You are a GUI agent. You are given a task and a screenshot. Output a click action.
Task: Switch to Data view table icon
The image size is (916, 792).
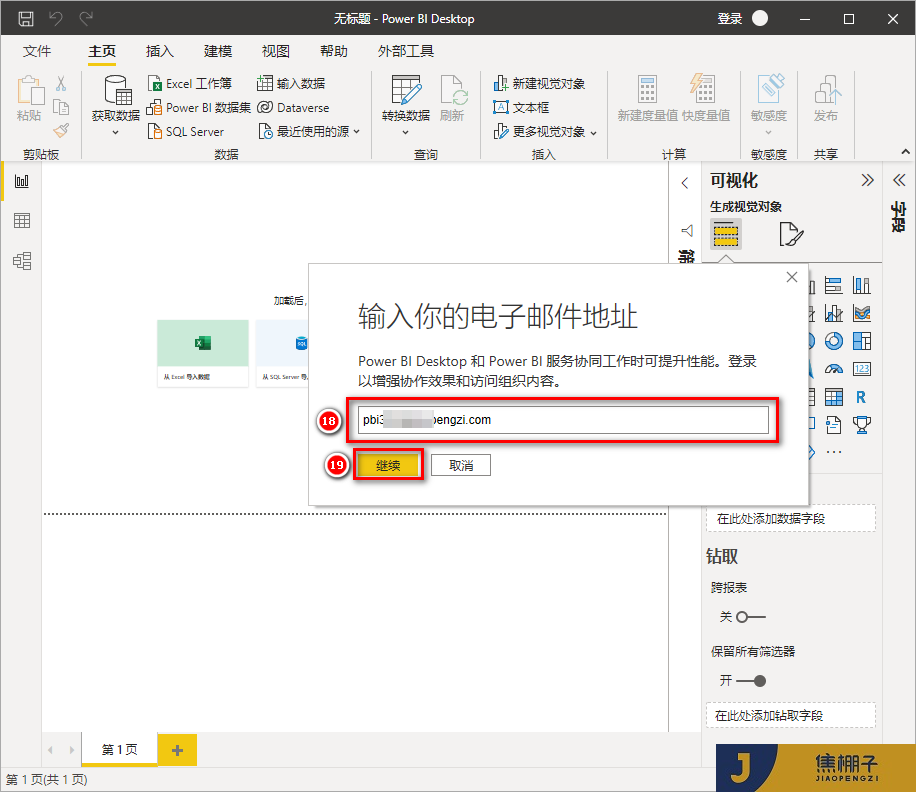click(x=22, y=221)
